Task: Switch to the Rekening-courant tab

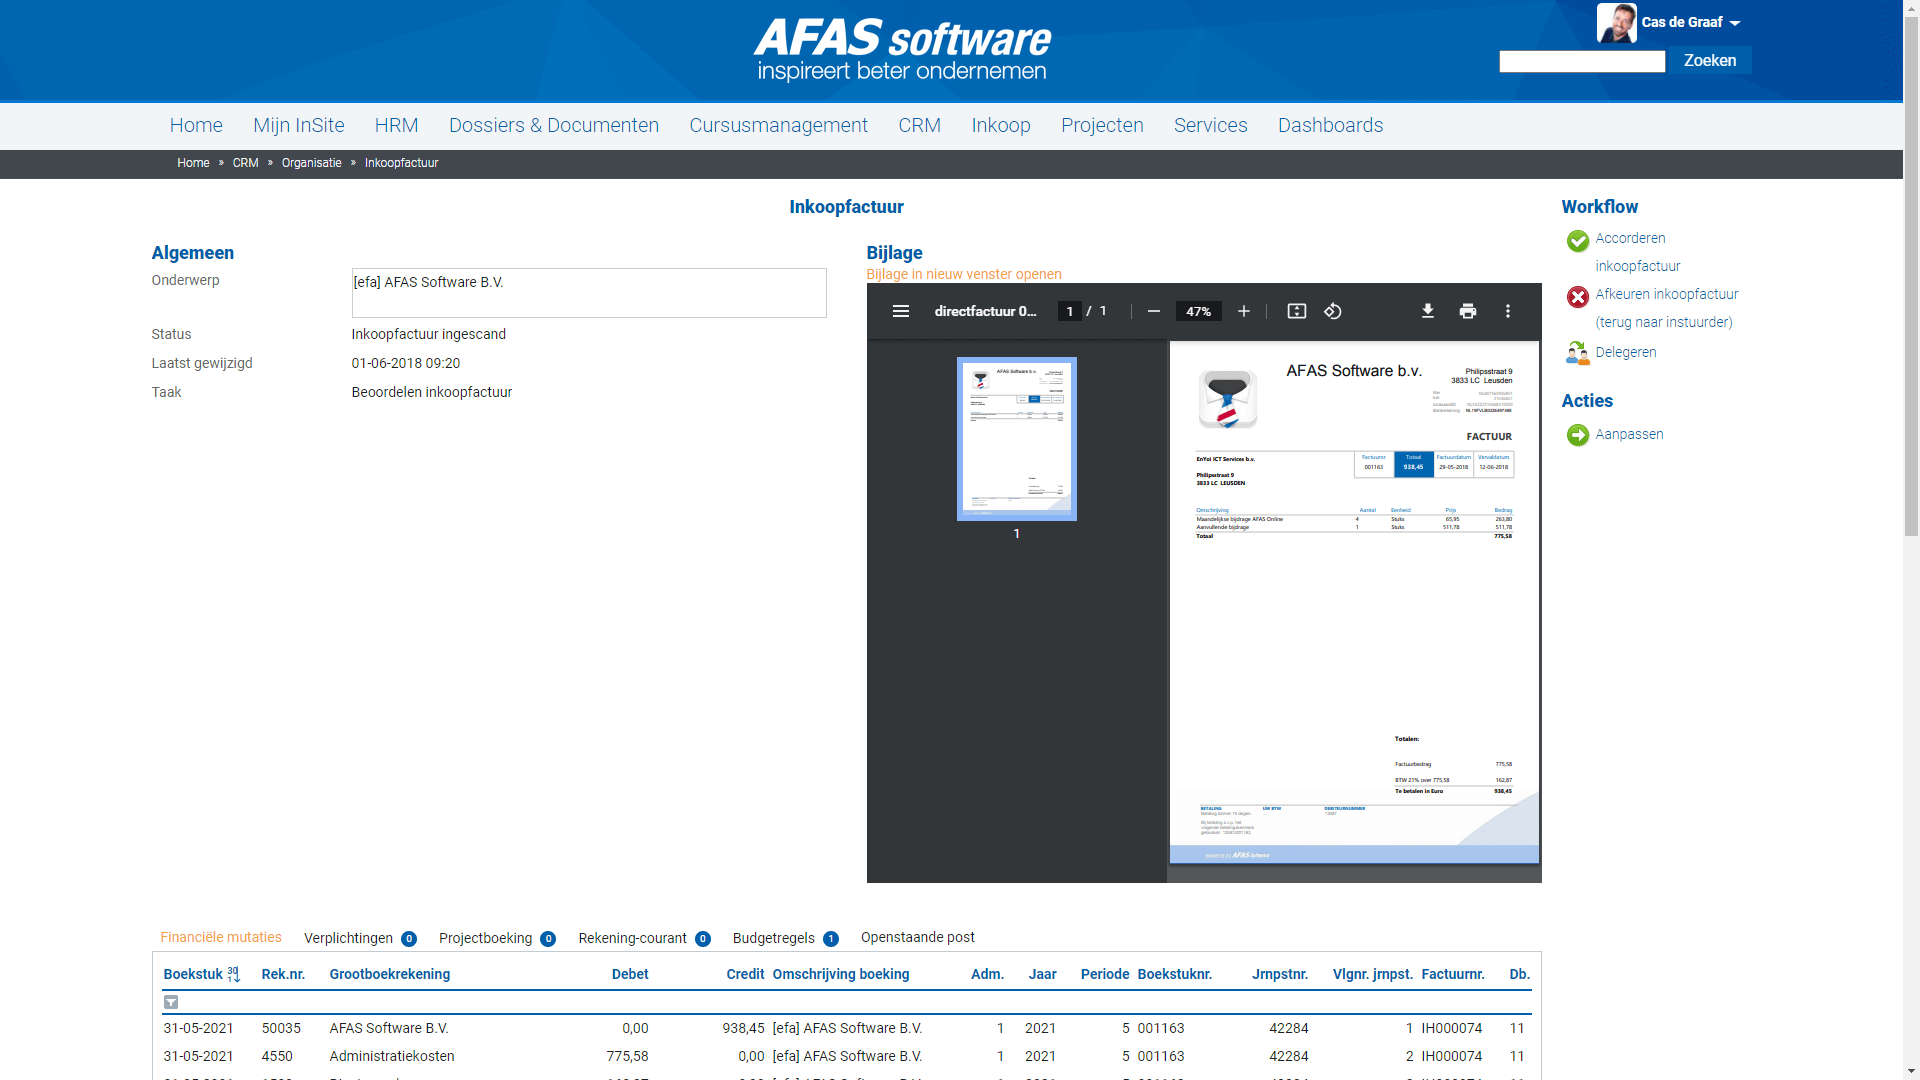Action: click(644, 938)
